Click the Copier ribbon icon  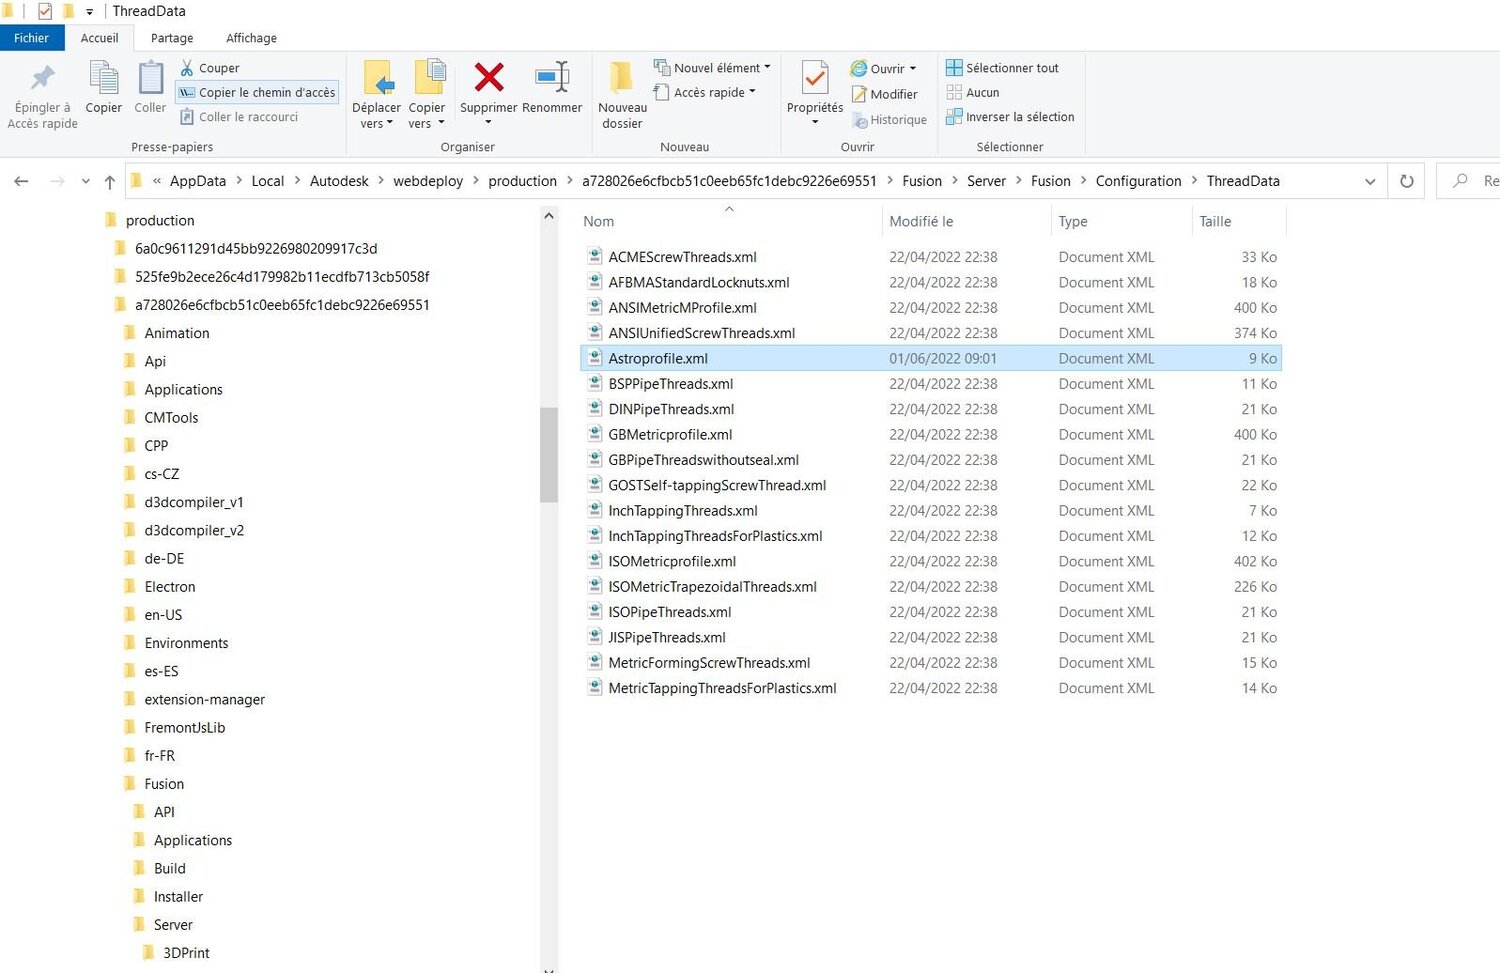[104, 88]
